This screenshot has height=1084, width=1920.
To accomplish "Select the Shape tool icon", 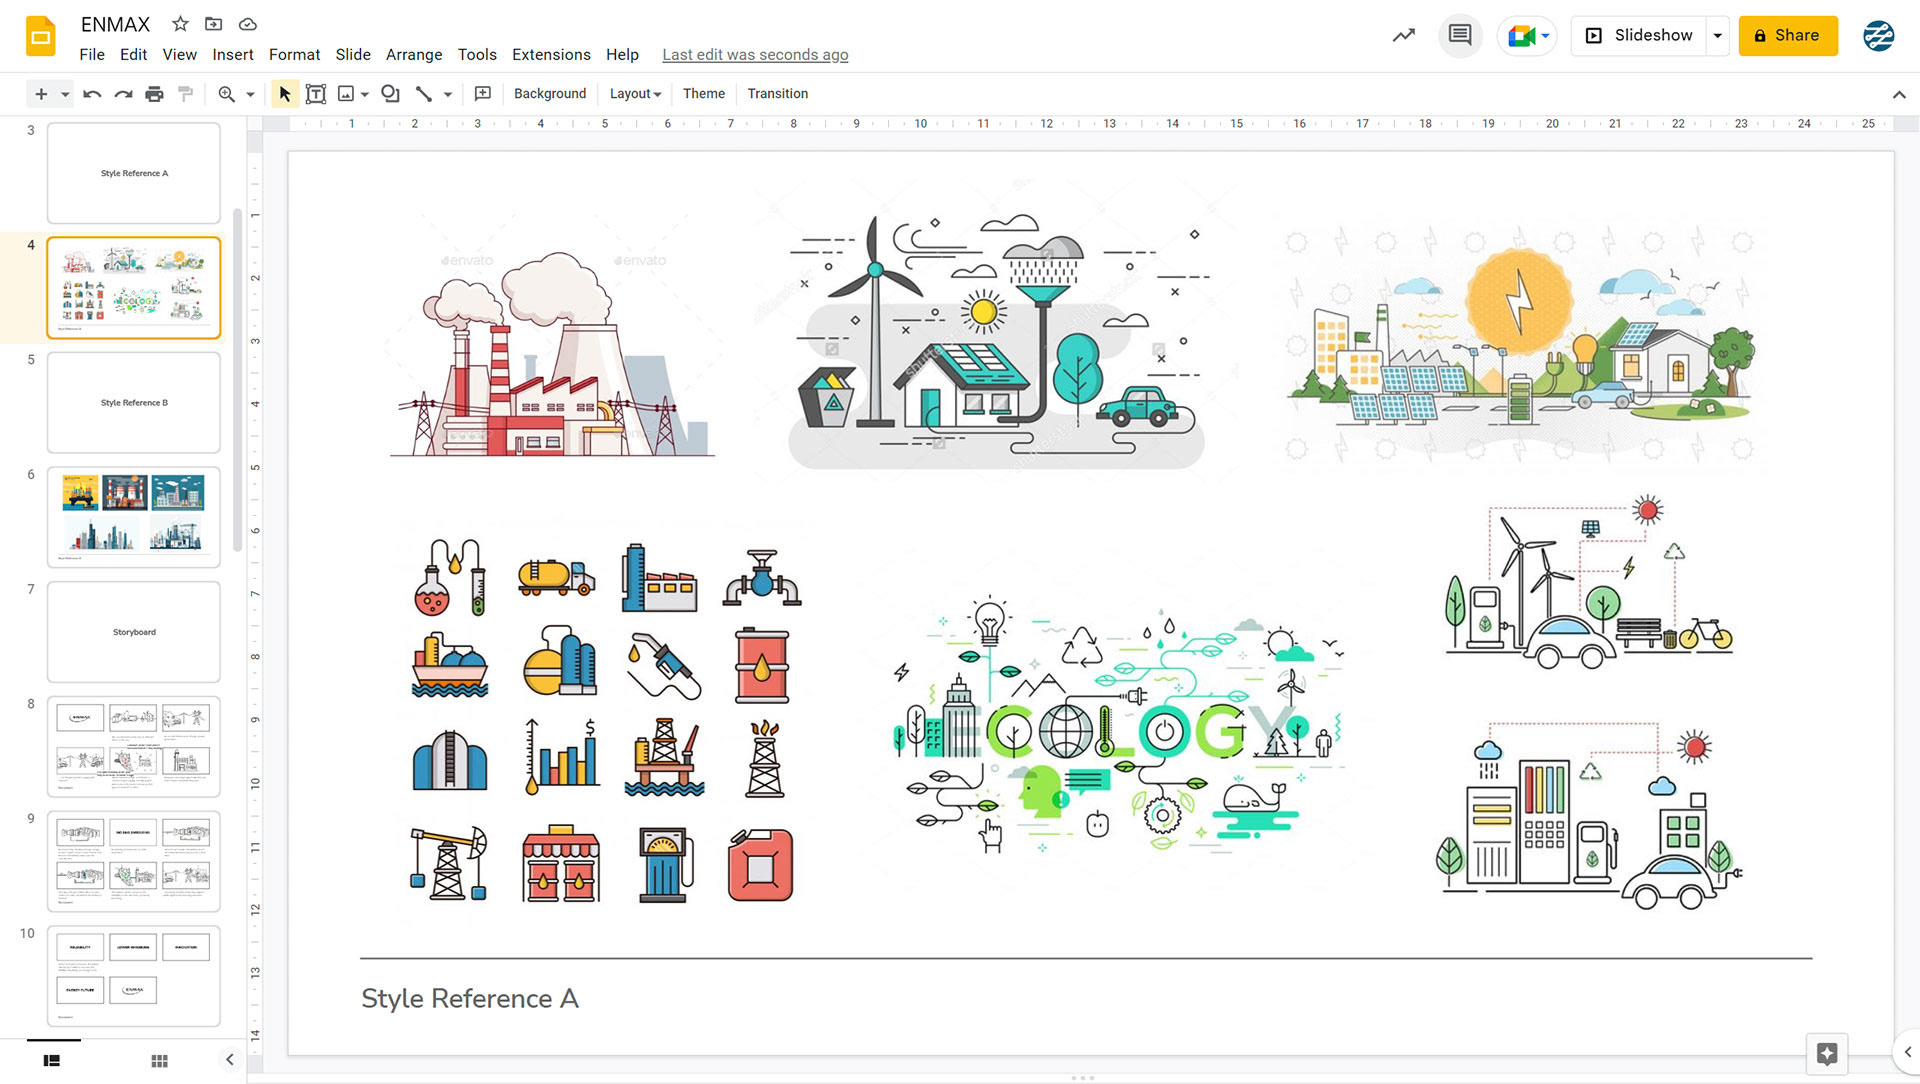I will [390, 94].
